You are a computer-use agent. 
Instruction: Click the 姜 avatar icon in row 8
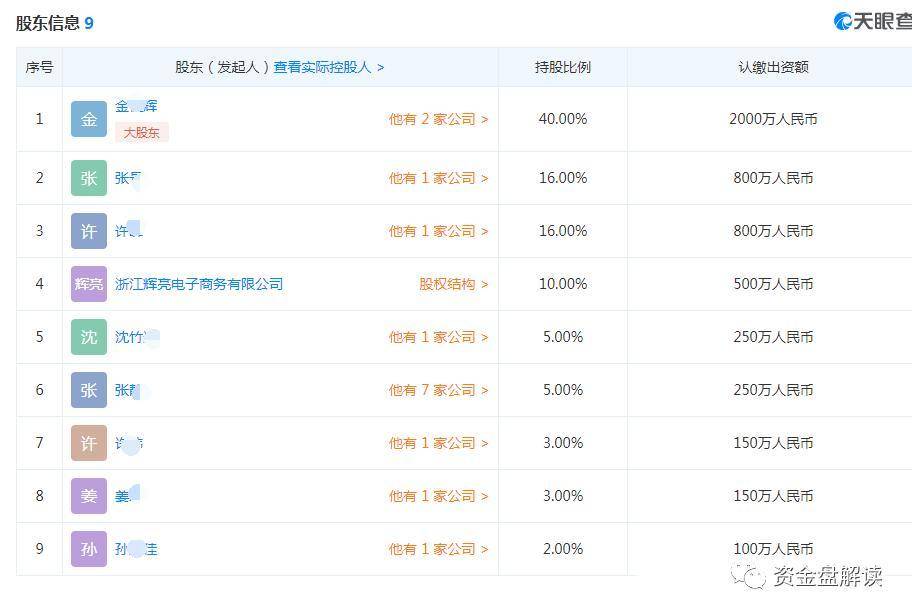pyautogui.click(x=89, y=496)
